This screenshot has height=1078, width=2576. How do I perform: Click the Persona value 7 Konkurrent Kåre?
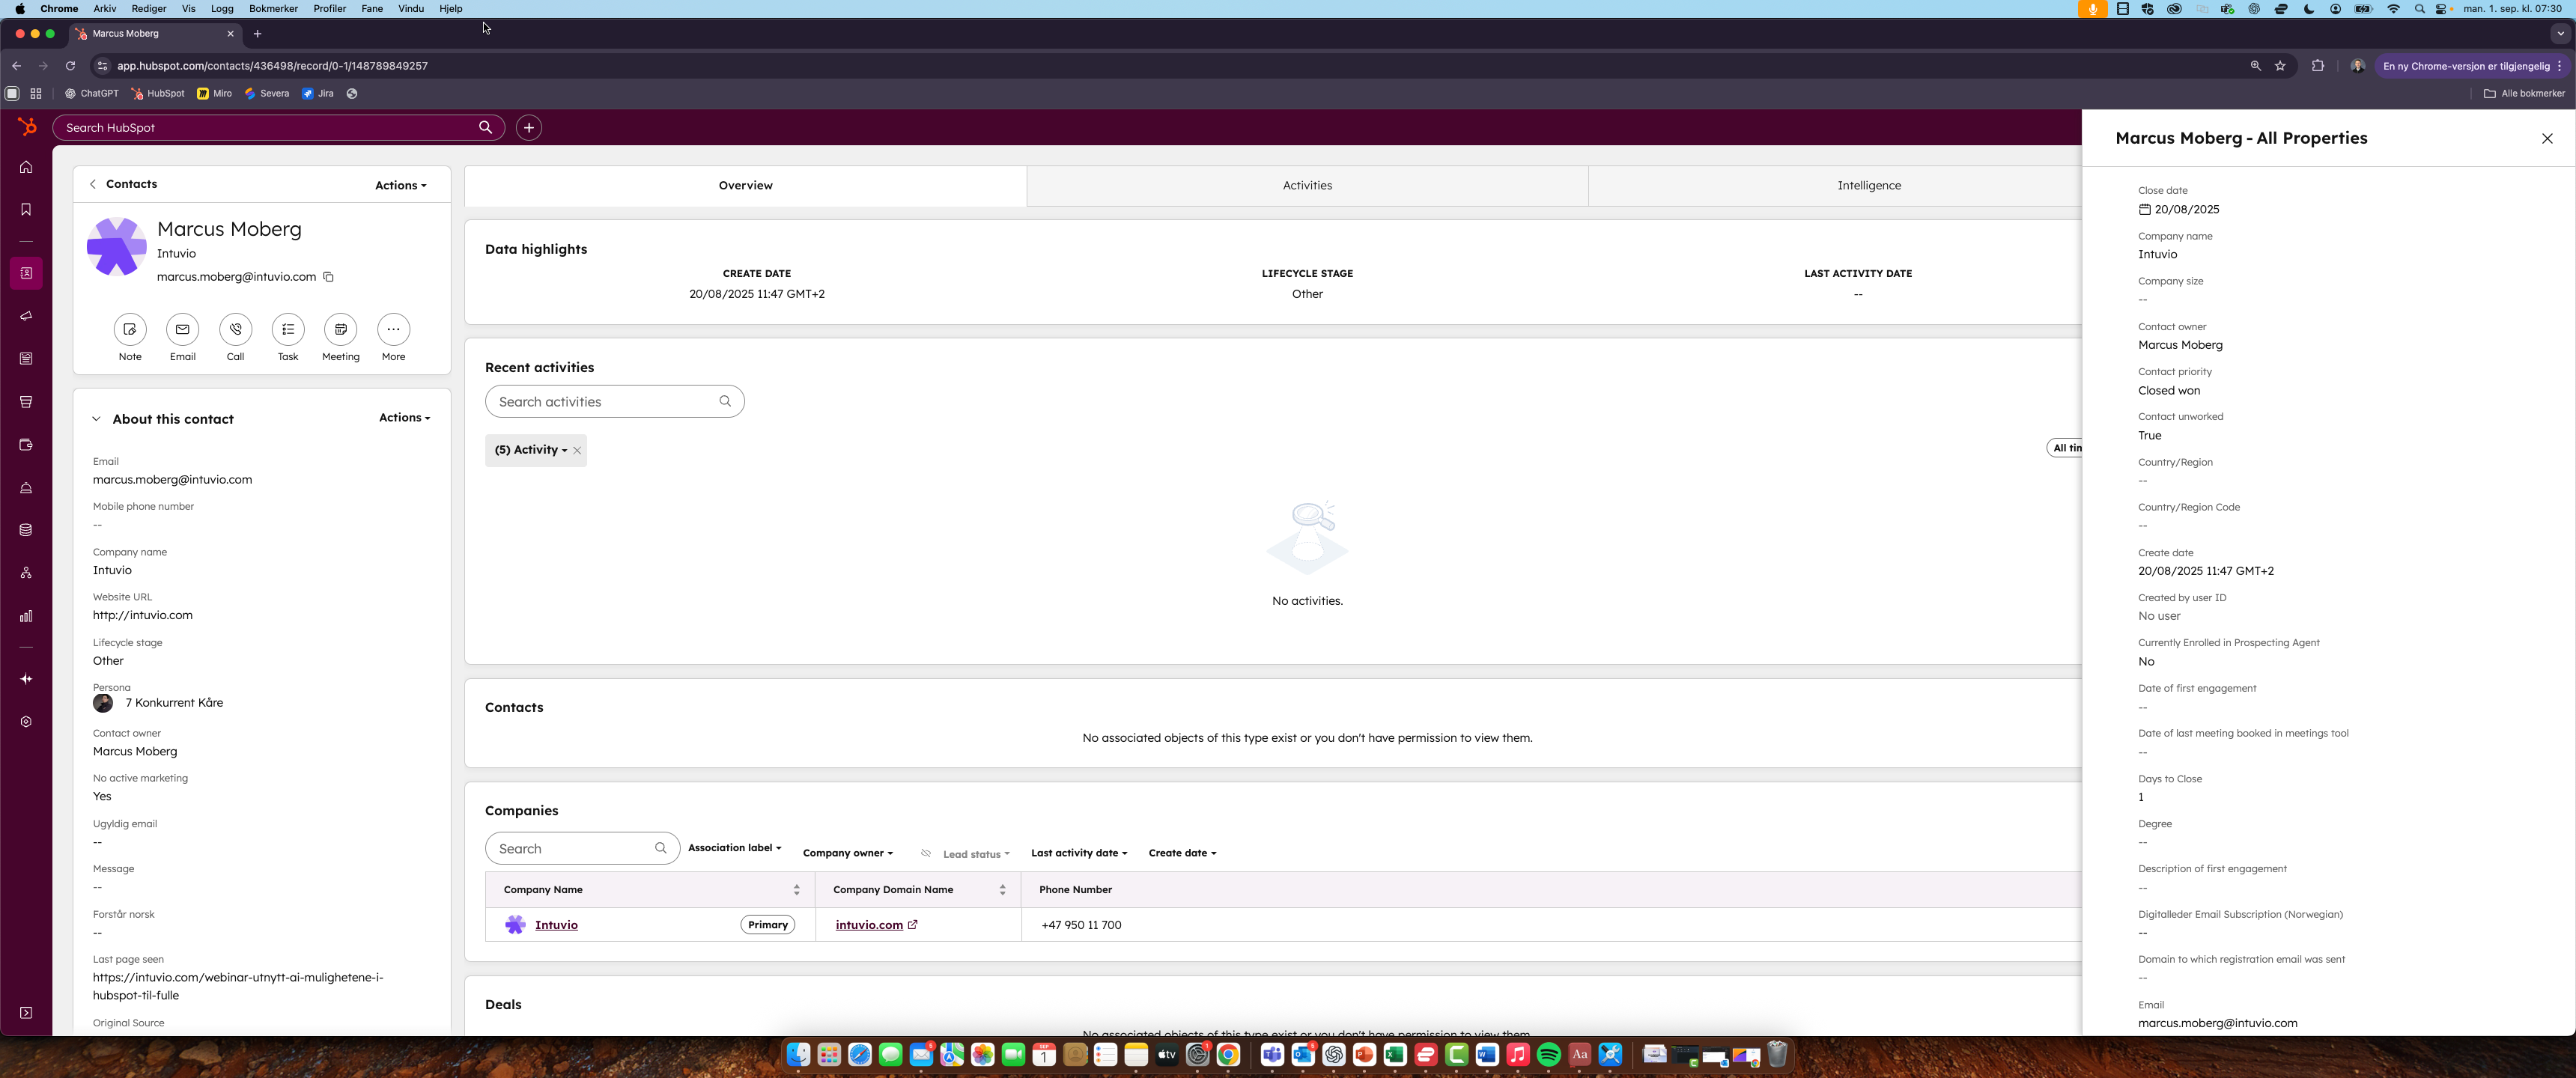174,703
